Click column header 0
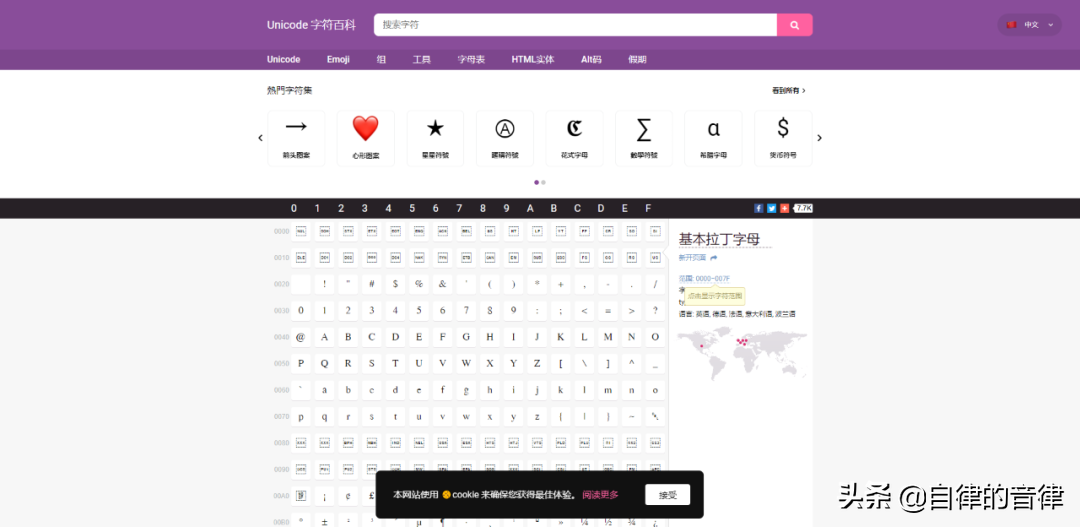The height and width of the screenshot is (527, 1080). 294,208
